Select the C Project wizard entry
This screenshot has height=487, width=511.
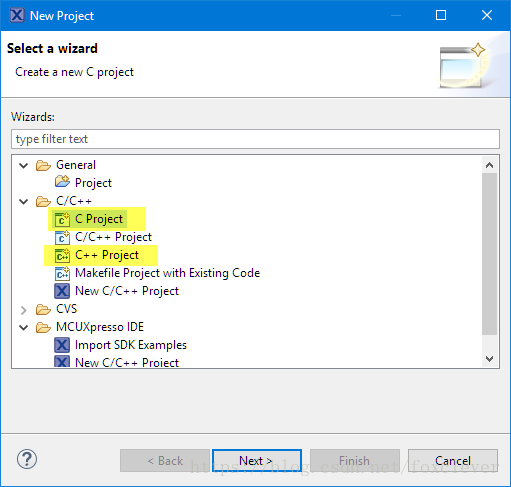click(99, 219)
